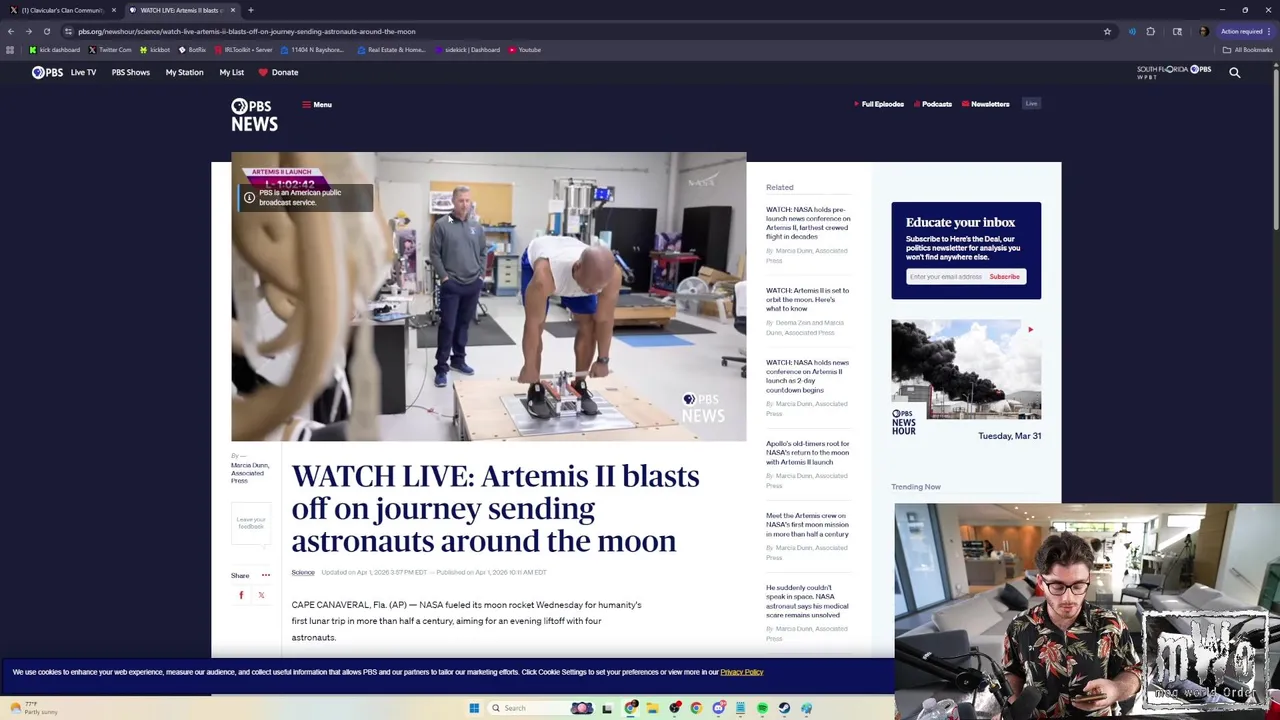The image size is (1280, 720).
Task: Click the South Florida PBS station logo
Action: click(1174, 72)
